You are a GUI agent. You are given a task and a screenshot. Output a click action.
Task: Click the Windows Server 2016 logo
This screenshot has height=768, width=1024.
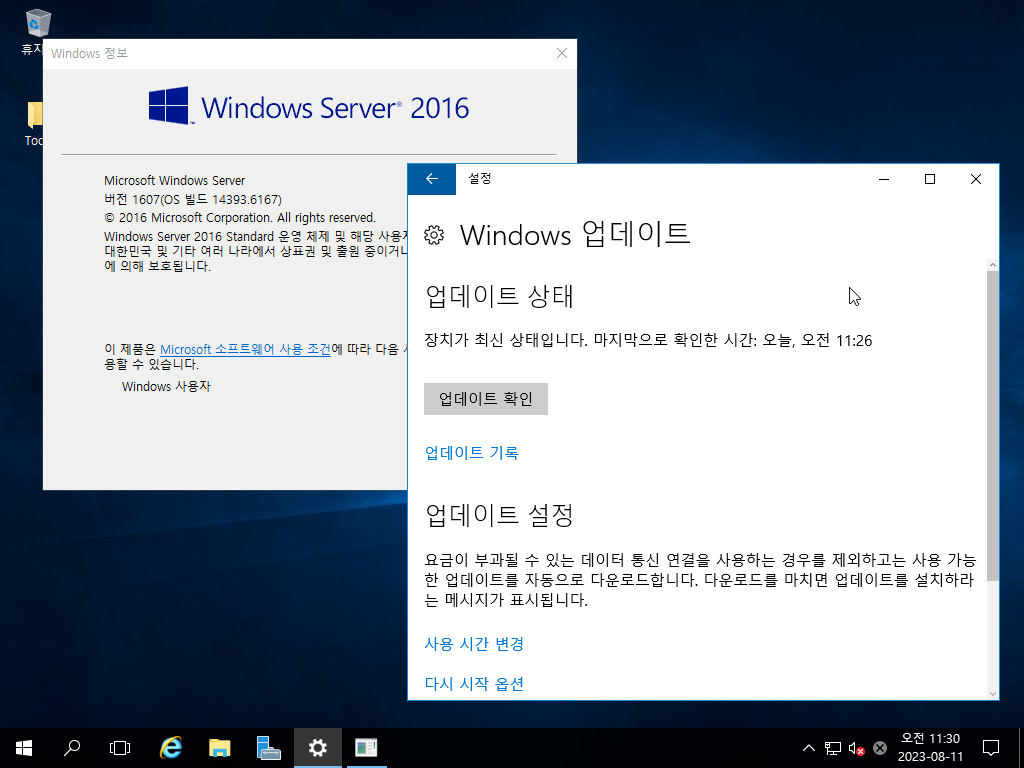pyautogui.click(x=309, y=107)
